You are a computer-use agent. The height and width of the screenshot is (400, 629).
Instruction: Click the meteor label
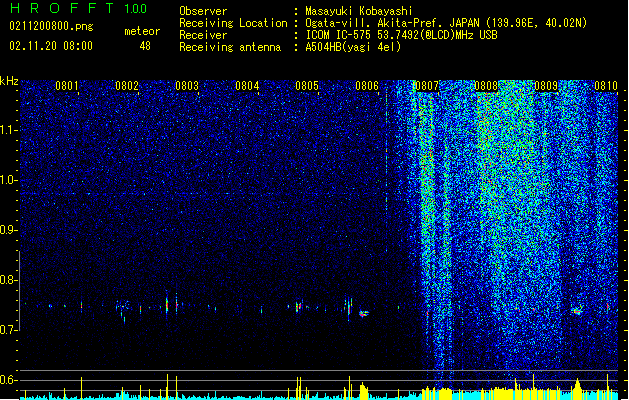pyautogui.click(x=142, y=31)
